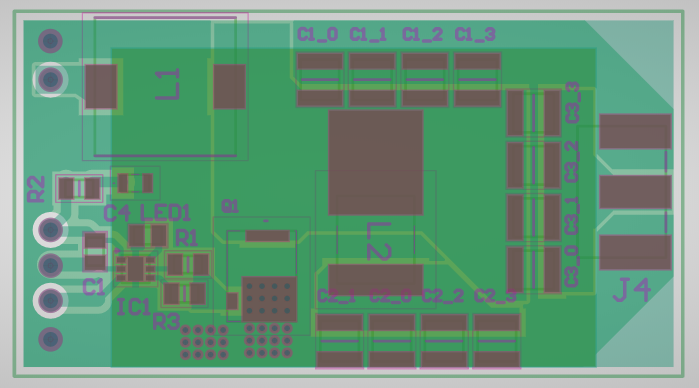This screenshot has width=699, height=388.
Task: Click the via array below R3
Action: pos(204,343)
